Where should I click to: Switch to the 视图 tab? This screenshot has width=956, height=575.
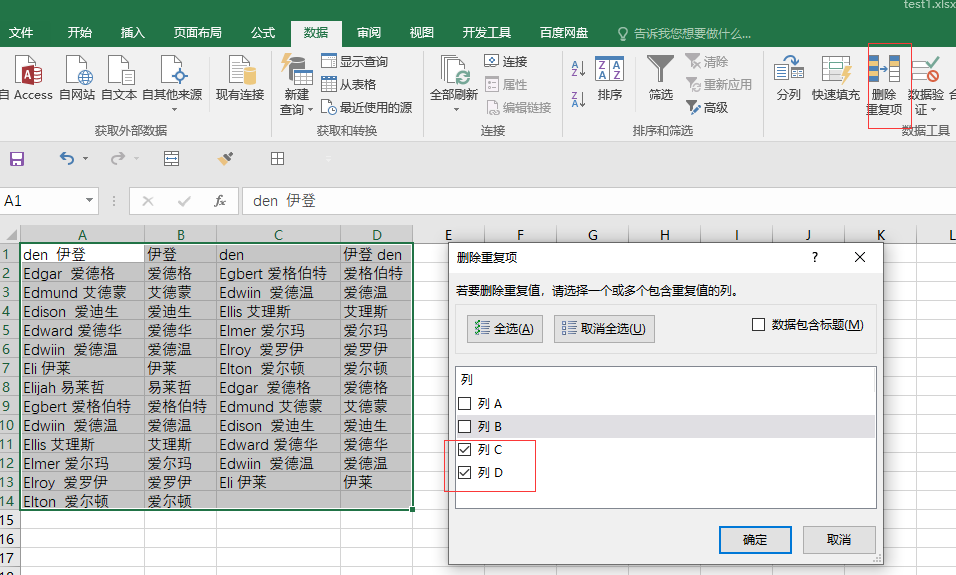tap(421, 33)
